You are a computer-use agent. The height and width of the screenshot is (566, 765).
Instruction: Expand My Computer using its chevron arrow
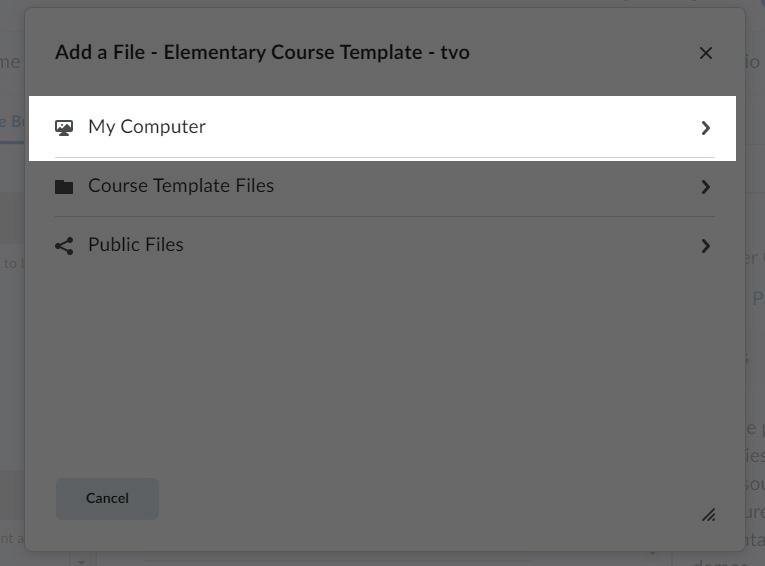(x=705, y=128)
